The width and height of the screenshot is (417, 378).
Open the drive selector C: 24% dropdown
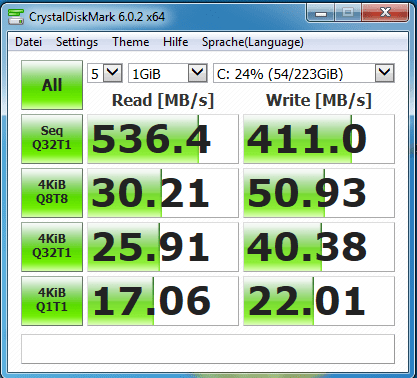pos(304,73)
